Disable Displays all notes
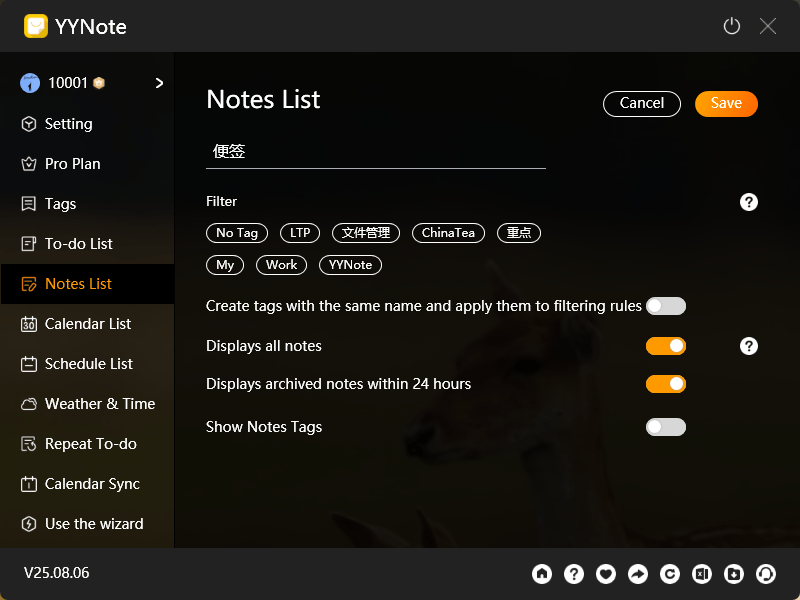The width and height of the screenshot is (800, 600). [x=666, y=345]
